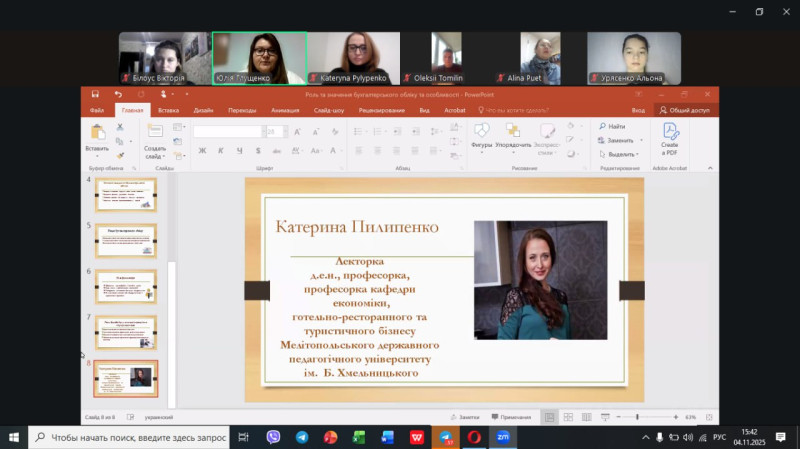Click the Save icon in quick access toolbar
800x449 pixels.
(95, 94)
